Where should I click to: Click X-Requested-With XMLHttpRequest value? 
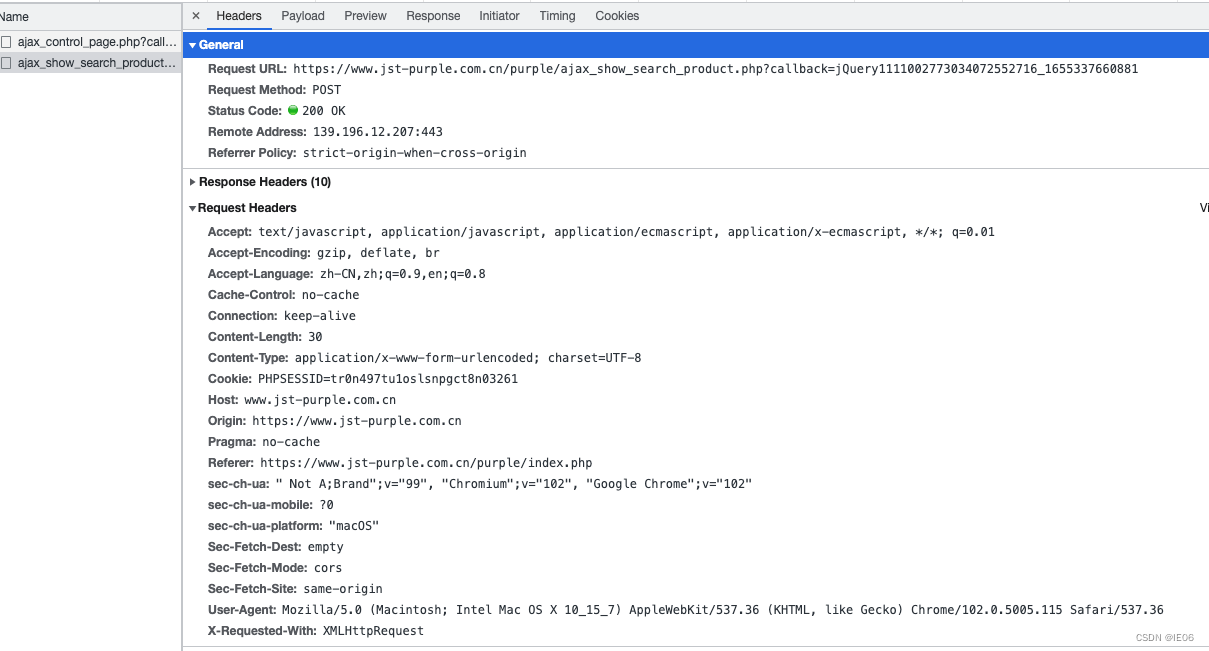[373, 631]
